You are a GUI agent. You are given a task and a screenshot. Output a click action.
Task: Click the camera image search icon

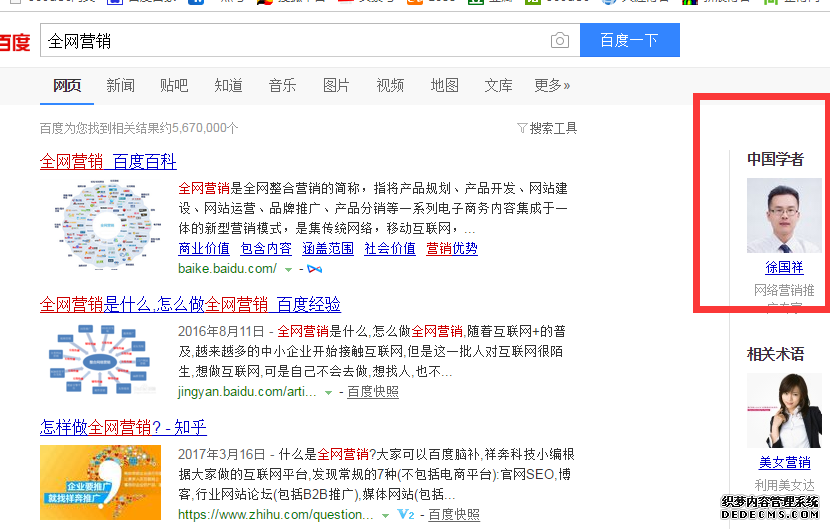(560, 40)
